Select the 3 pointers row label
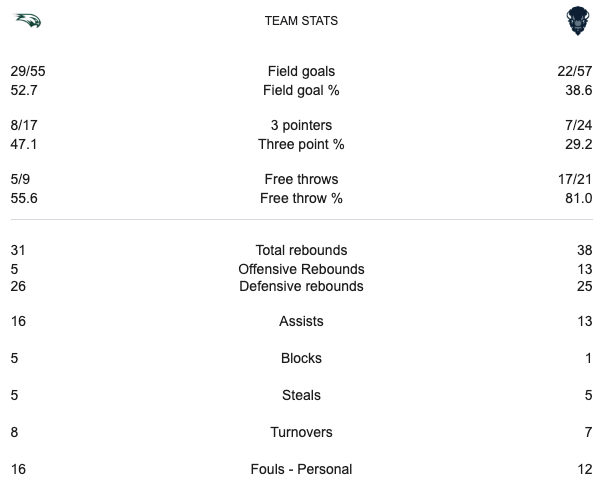 click(x=301, y=126)
